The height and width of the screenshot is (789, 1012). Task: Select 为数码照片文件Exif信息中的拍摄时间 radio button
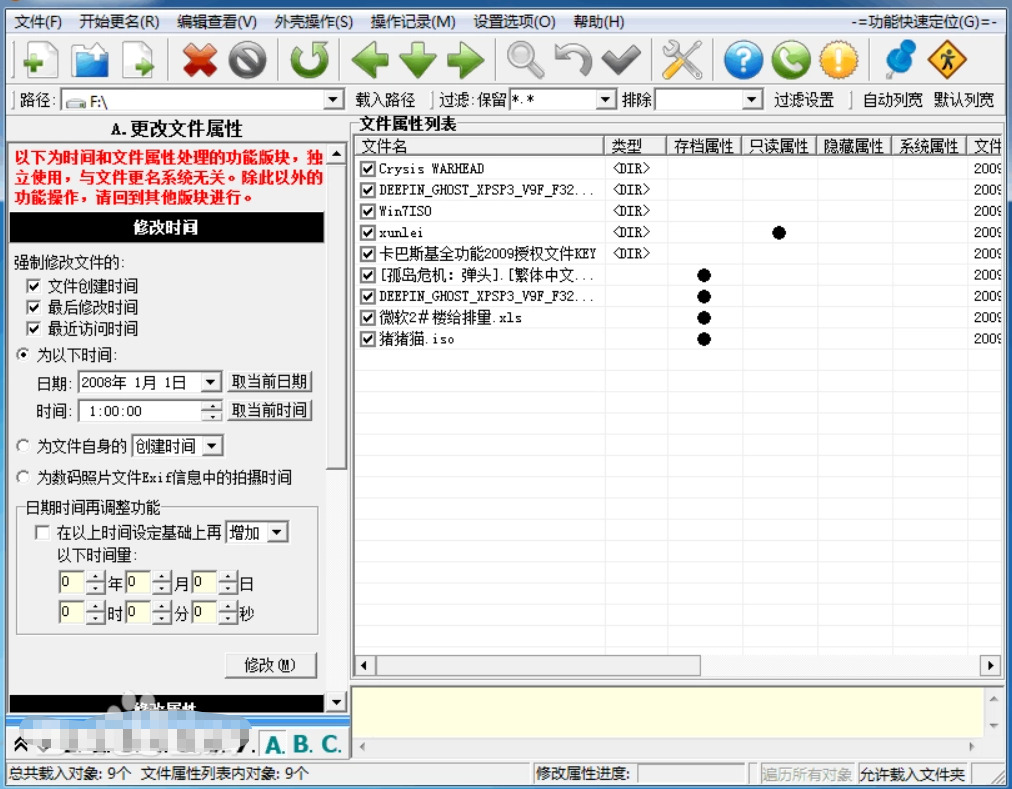click(23, 477)
